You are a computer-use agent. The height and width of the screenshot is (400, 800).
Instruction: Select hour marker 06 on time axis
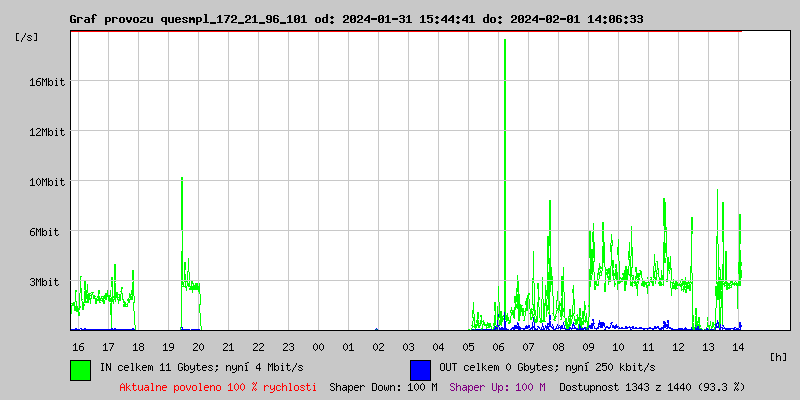click(498, 346)
